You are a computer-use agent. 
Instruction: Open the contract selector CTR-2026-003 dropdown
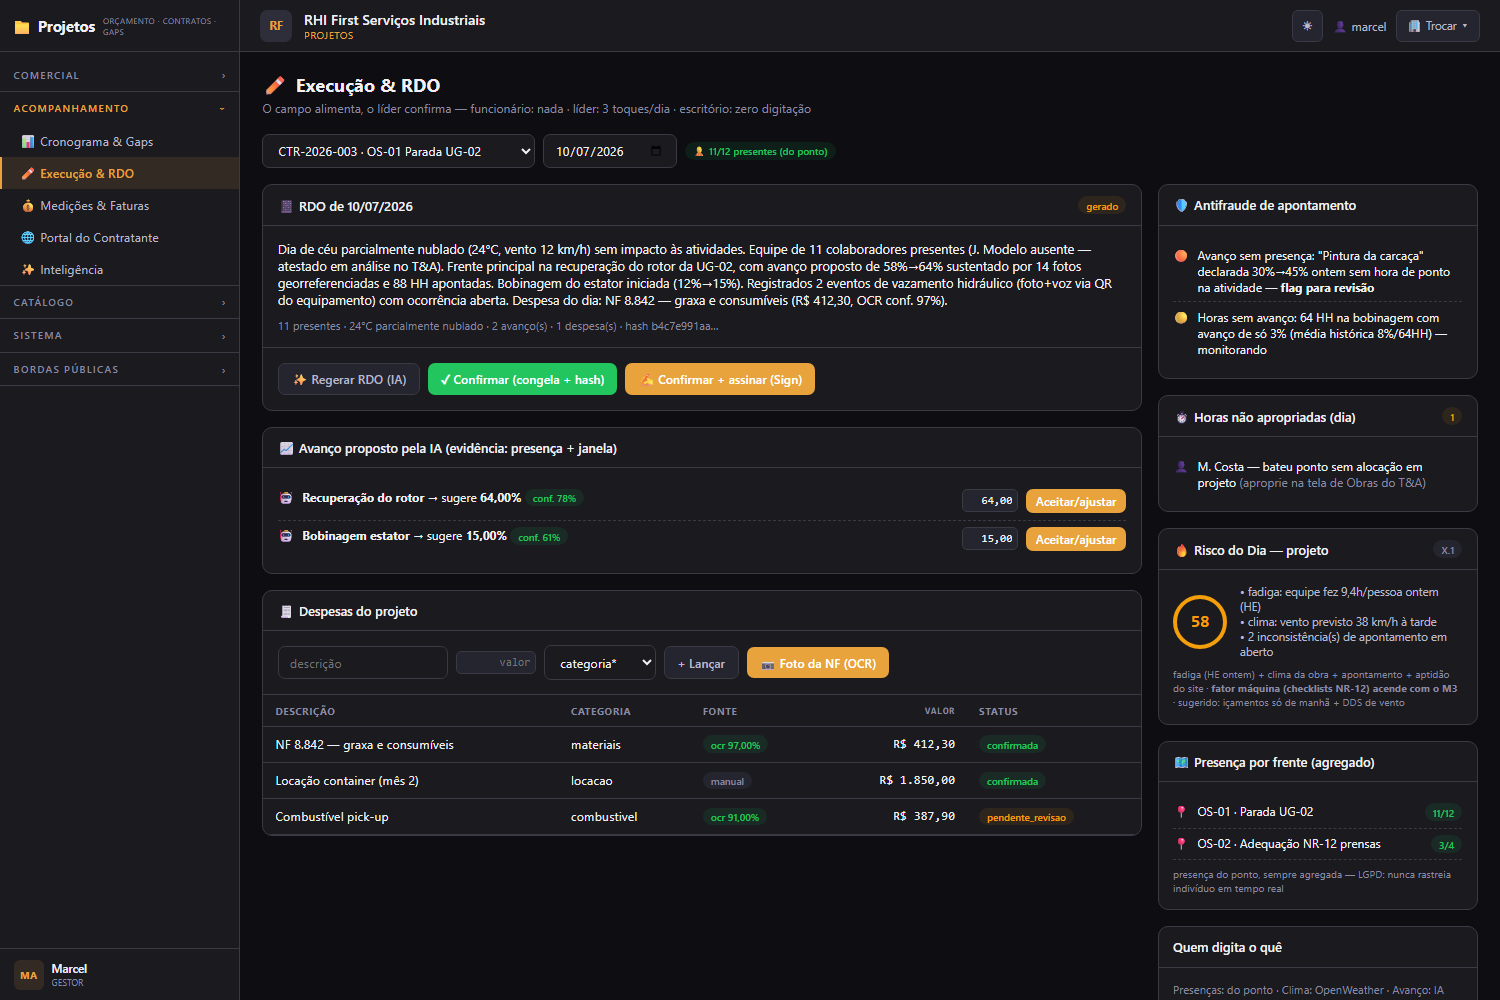pos(398,151)
